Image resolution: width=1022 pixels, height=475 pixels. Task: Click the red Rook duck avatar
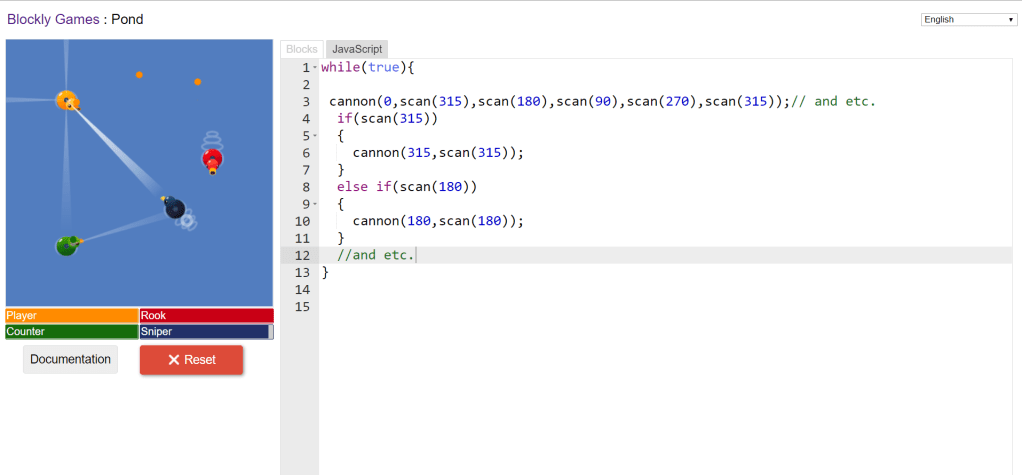[x=212, y=158]
